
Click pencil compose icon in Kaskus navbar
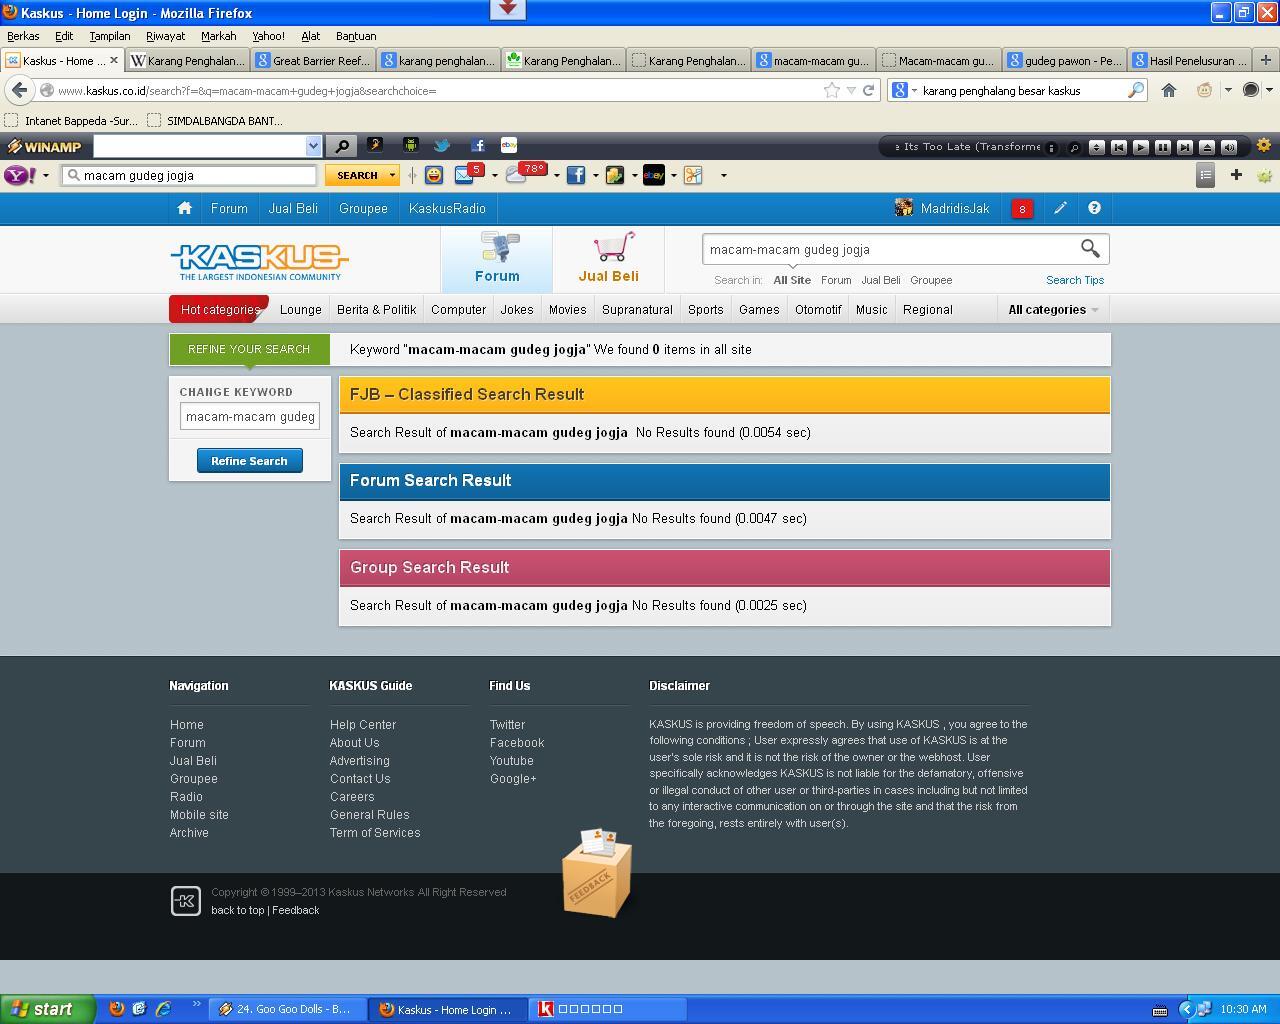(x=1060, y=208)
